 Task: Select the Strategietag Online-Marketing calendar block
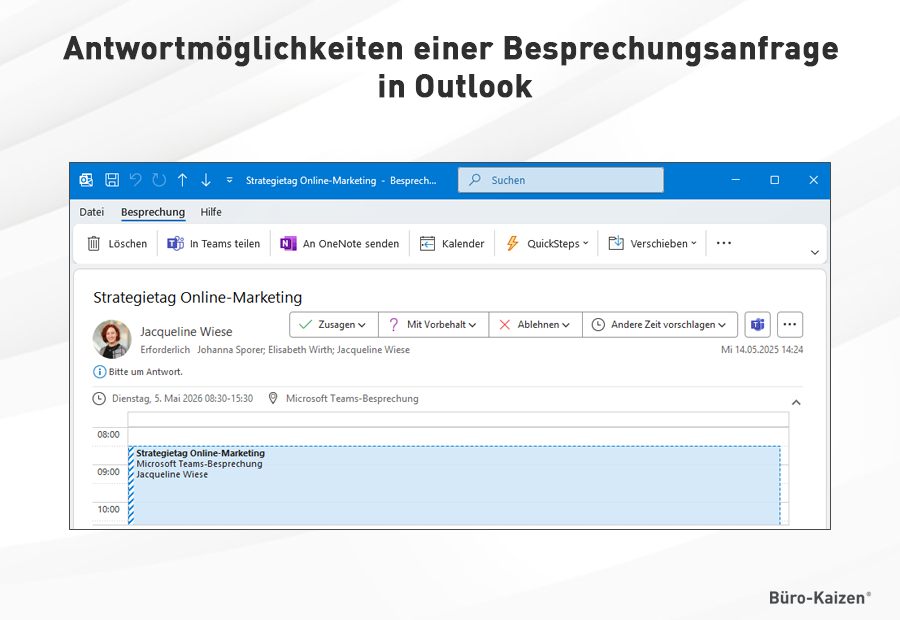pos(455,485)
